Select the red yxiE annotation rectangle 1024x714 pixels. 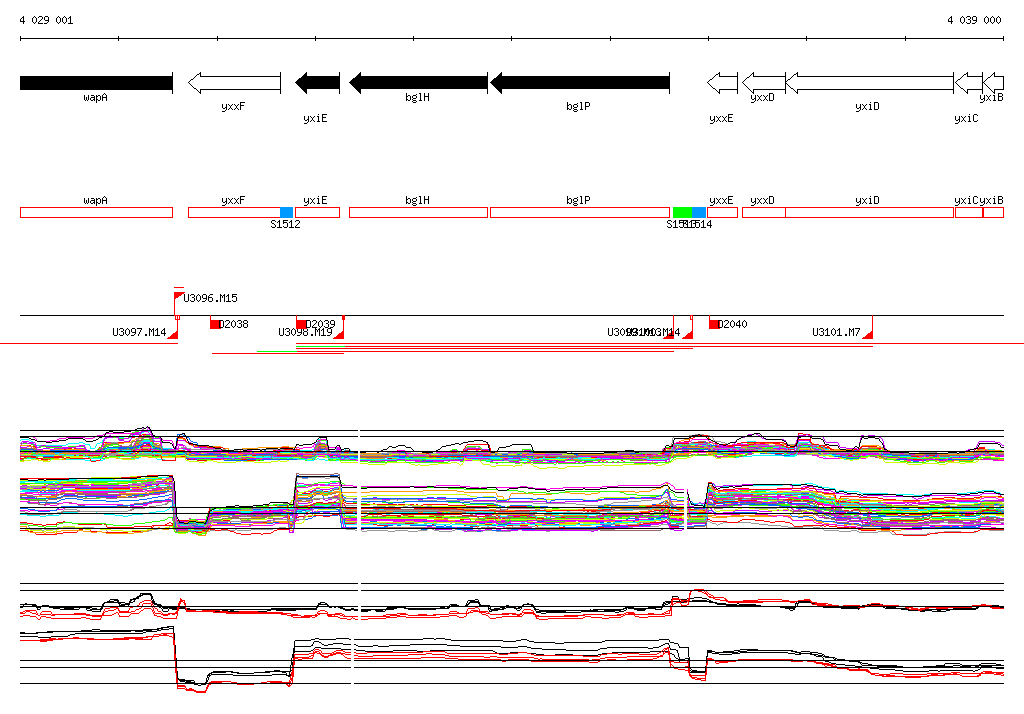317,212
